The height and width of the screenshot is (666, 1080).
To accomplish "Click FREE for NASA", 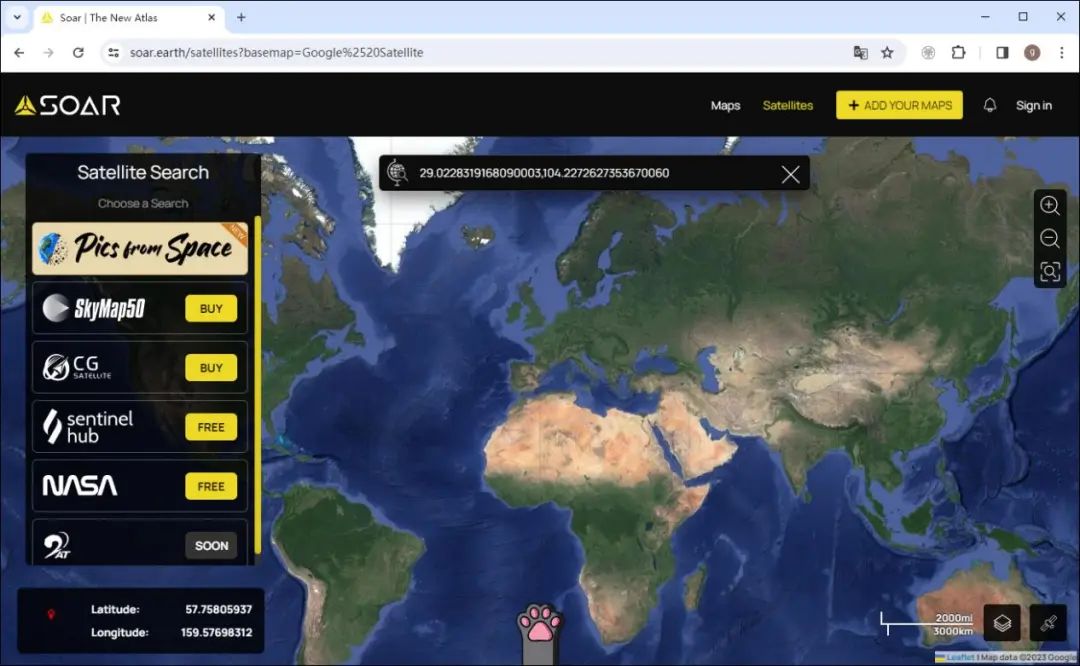I will pos(211,486).
